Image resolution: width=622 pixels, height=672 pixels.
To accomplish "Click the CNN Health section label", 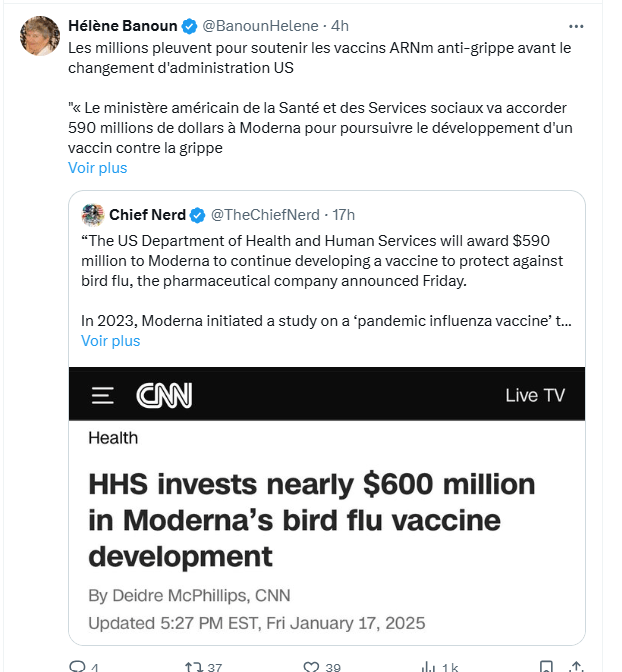I will tap(113, 438).
